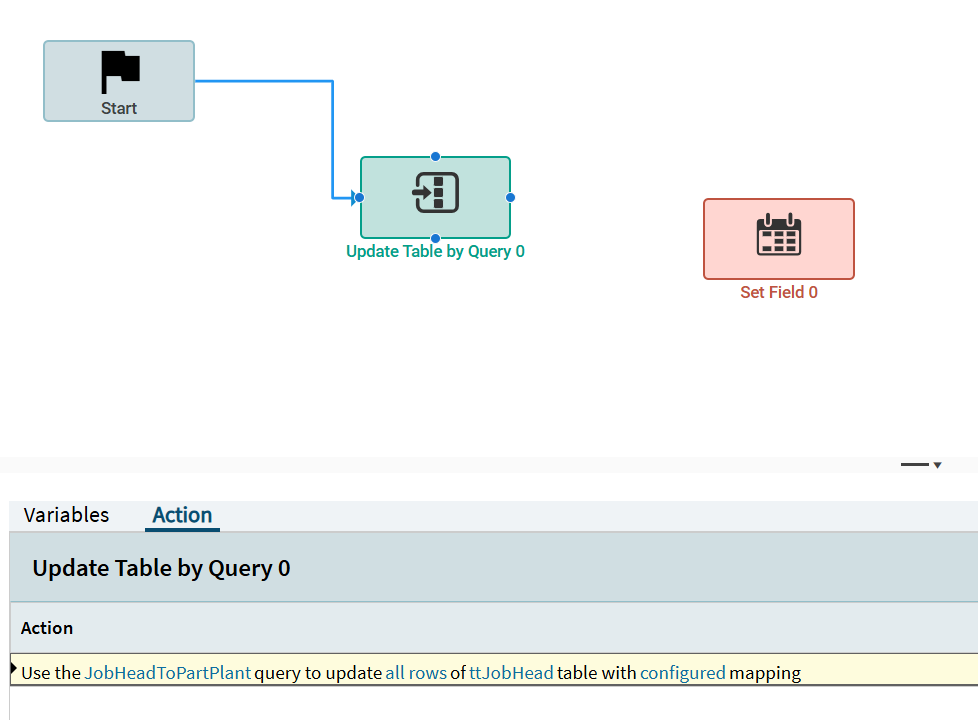Click the 'Set Field 0' node label
The image size is (978, 720).
778,292
